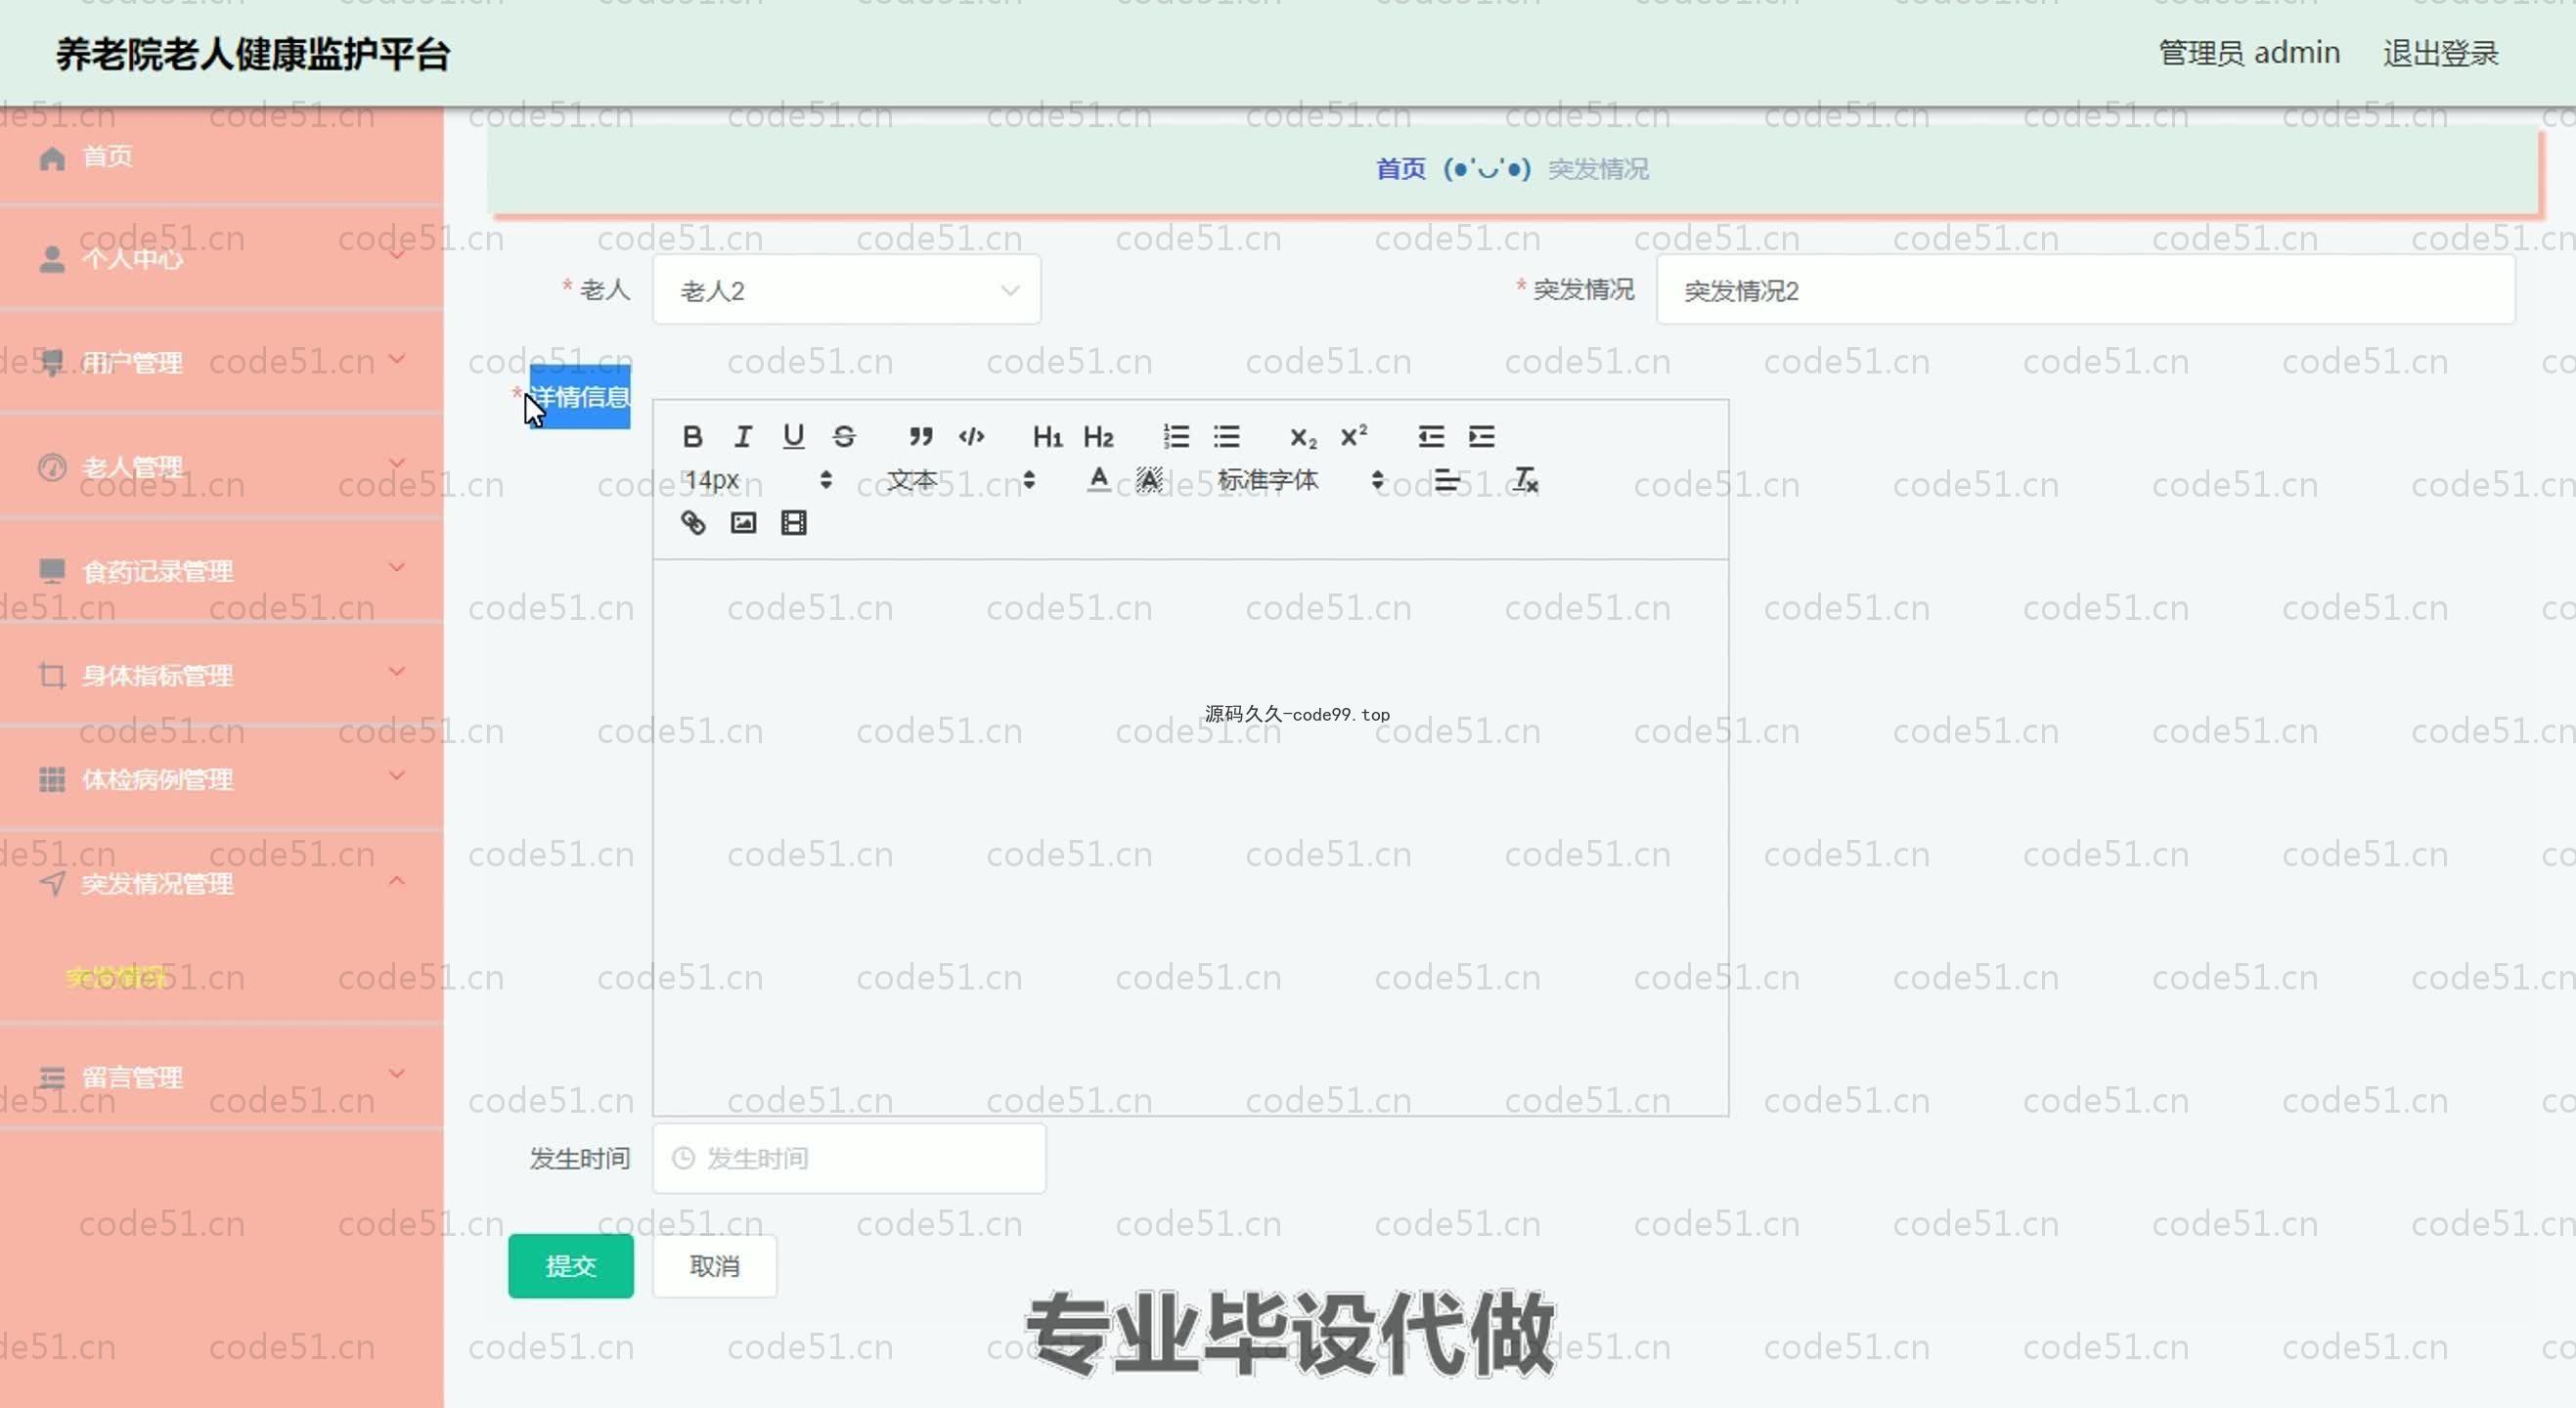Expand the 留言管理 sidebar menu

click(221, 1077)
